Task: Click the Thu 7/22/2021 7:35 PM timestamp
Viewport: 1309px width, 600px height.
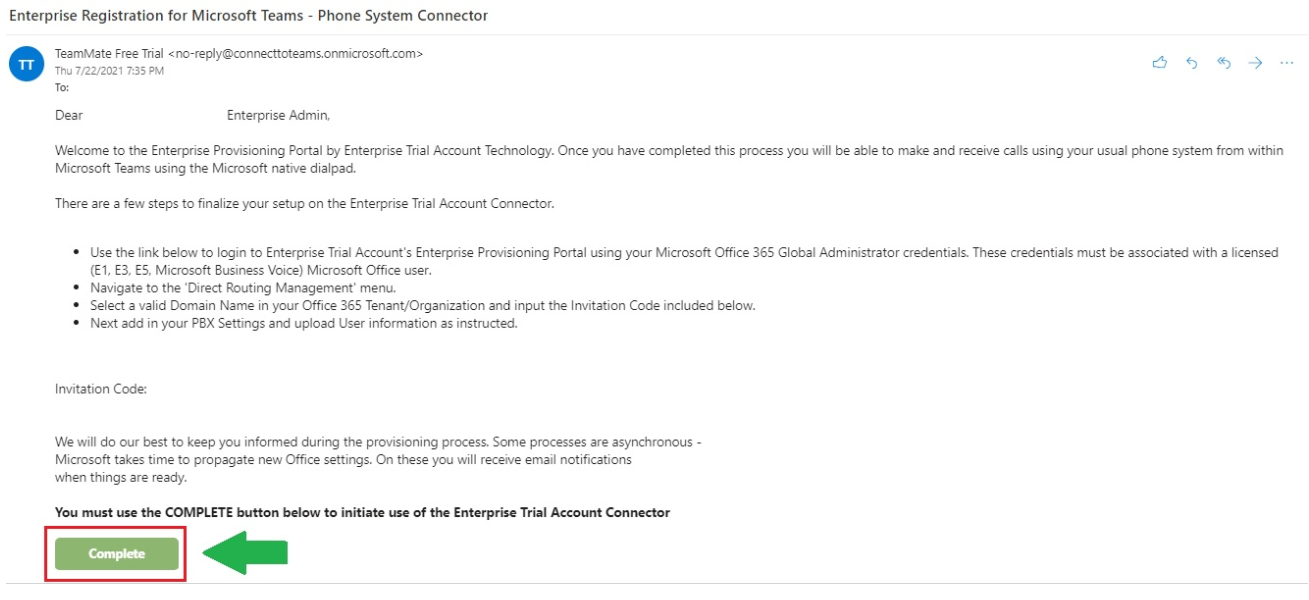Action: (109, 71)
